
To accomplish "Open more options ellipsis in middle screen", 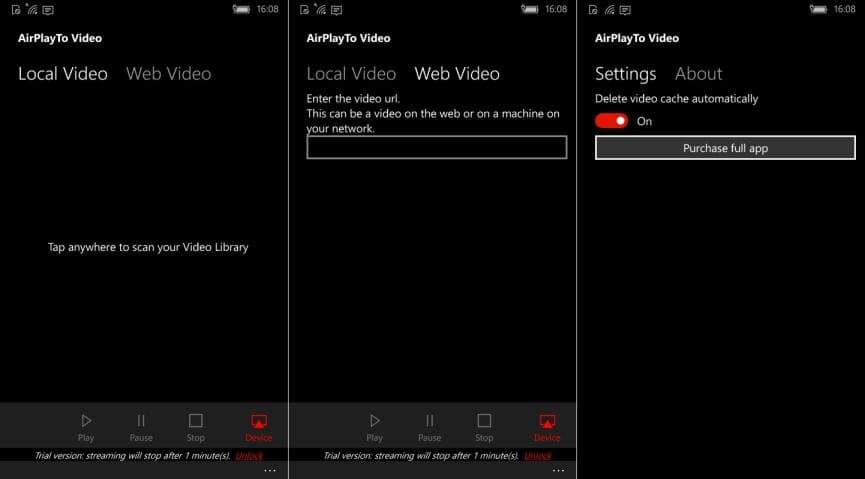I will (x=558, y=471).
